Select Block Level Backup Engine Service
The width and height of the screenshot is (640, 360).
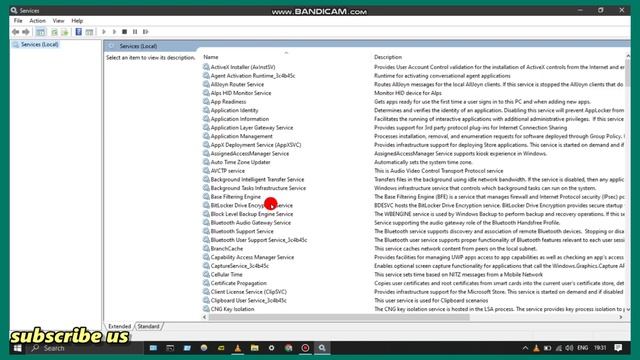(251, 214)
